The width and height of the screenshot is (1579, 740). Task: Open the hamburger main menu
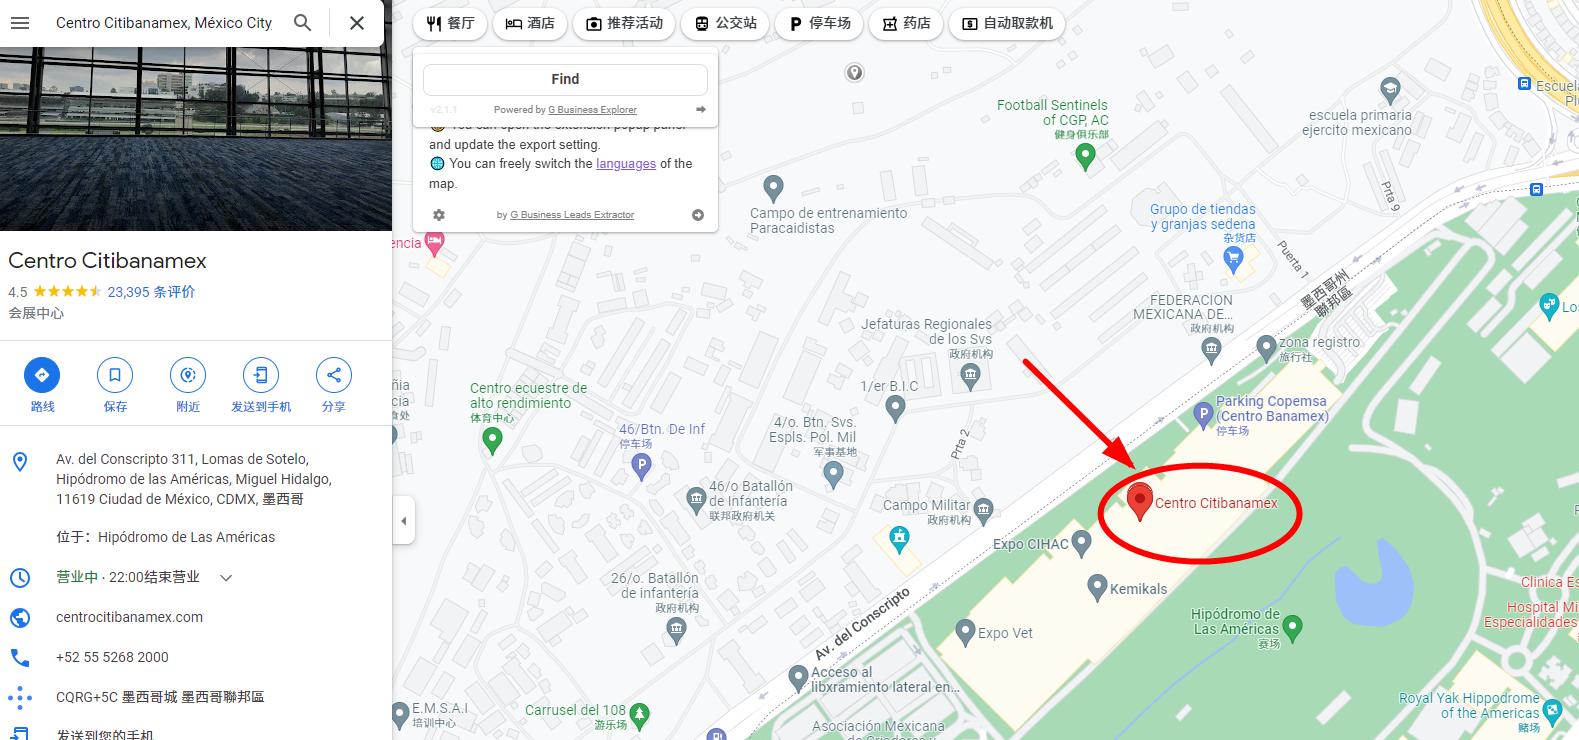point(20,22)
